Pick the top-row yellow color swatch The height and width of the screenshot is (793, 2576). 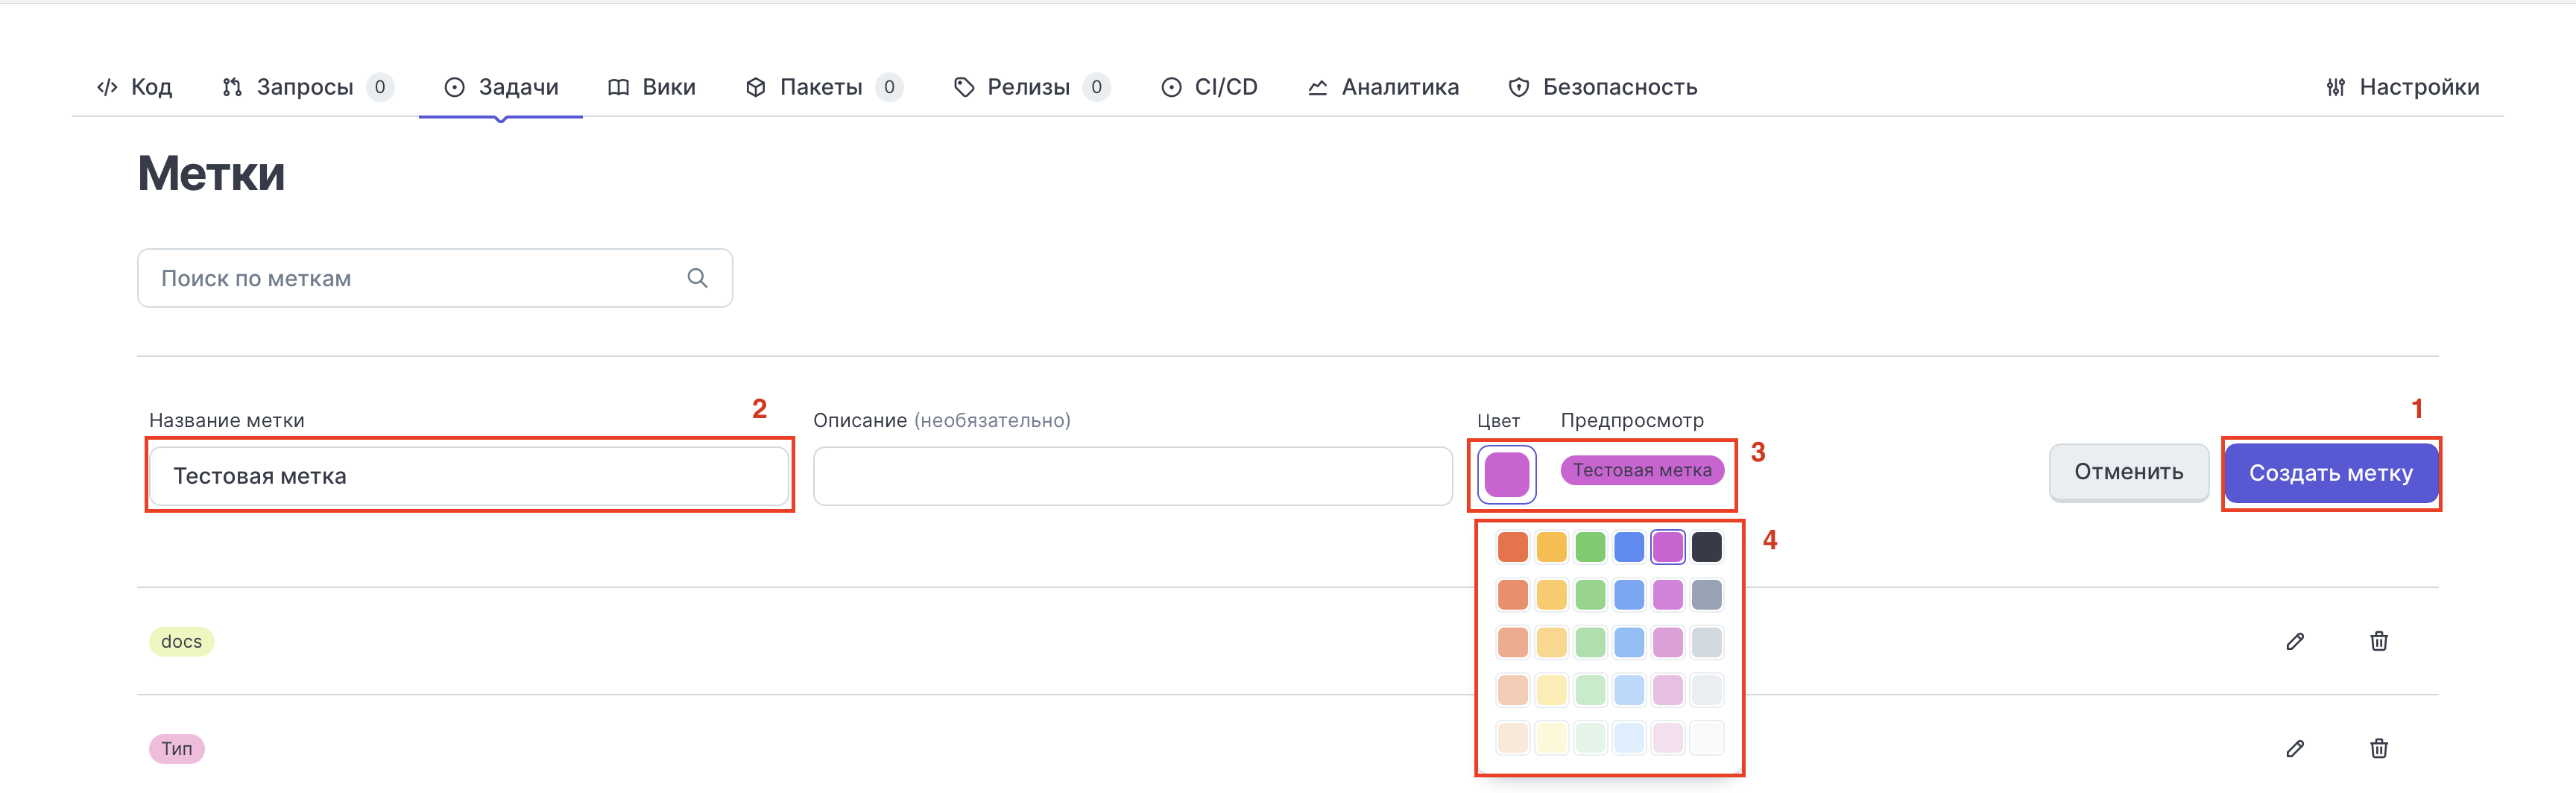pos(1551,547)
